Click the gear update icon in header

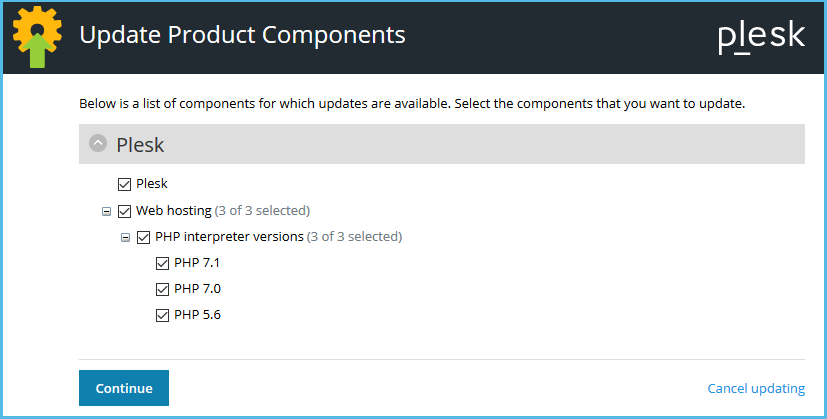click(37, 37)
